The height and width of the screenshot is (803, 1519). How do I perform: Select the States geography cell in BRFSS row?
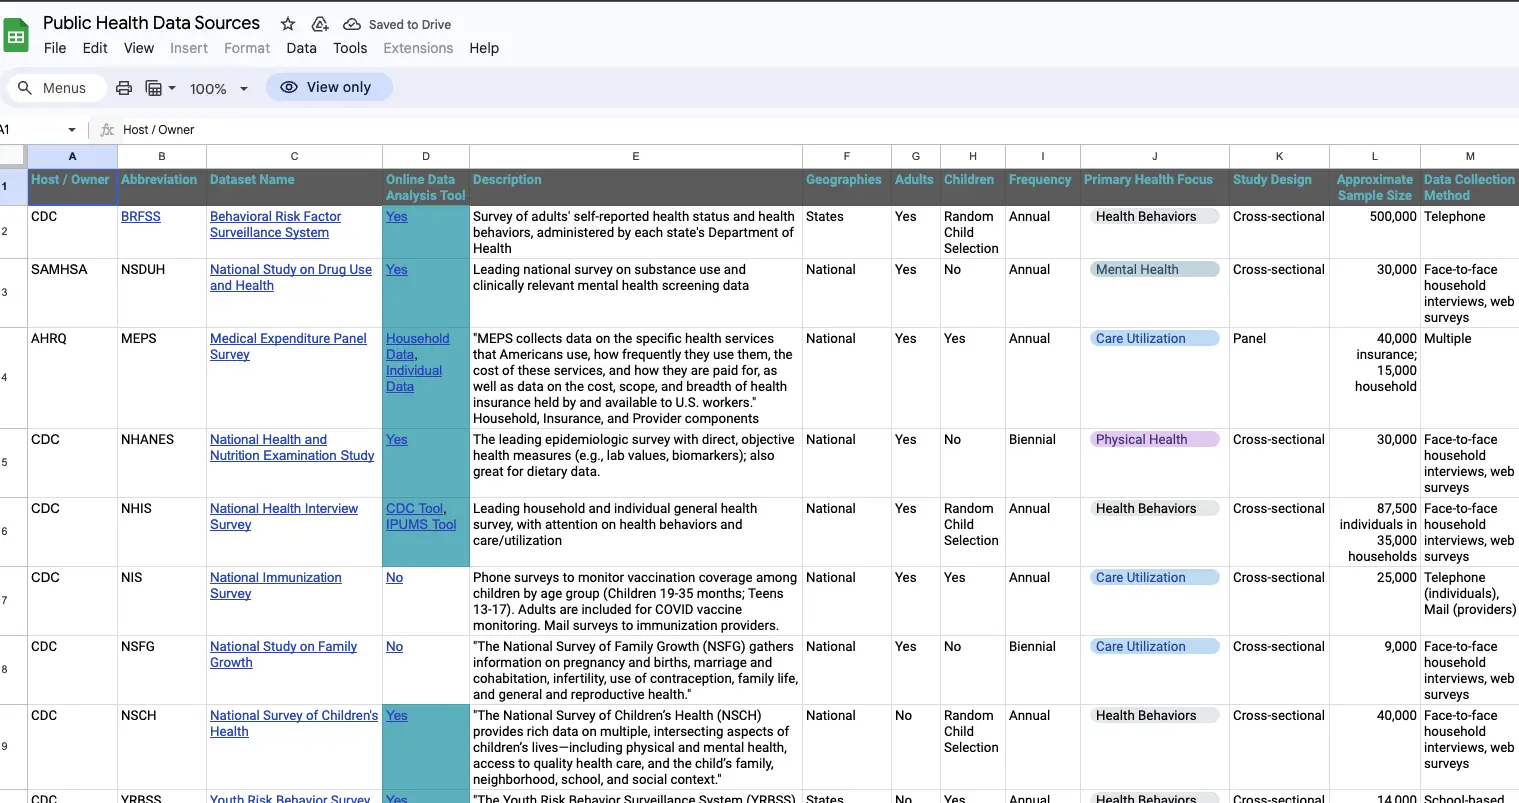[x=847, y=232]
